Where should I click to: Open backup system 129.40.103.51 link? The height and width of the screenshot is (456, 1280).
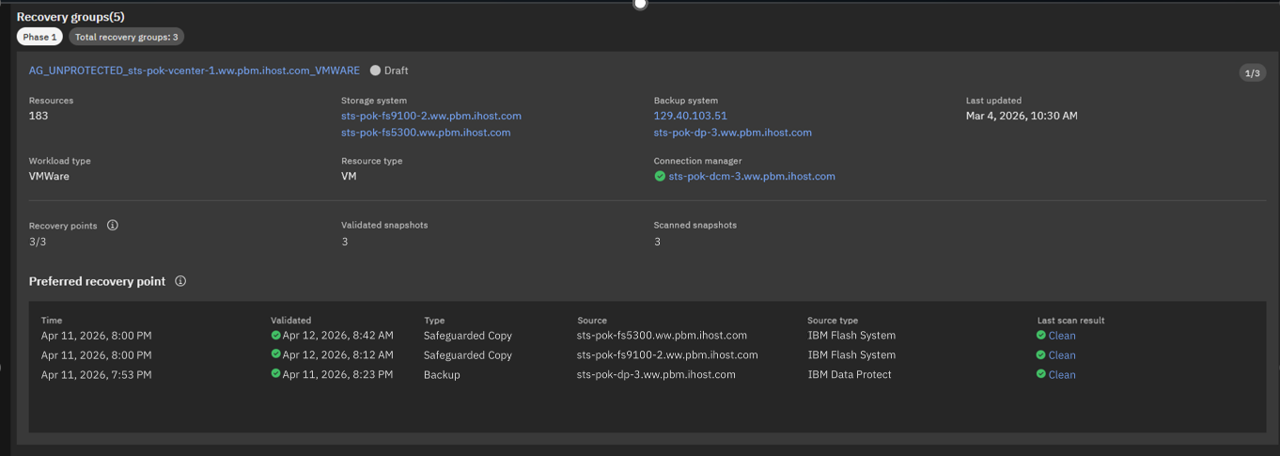click(690, 116)
